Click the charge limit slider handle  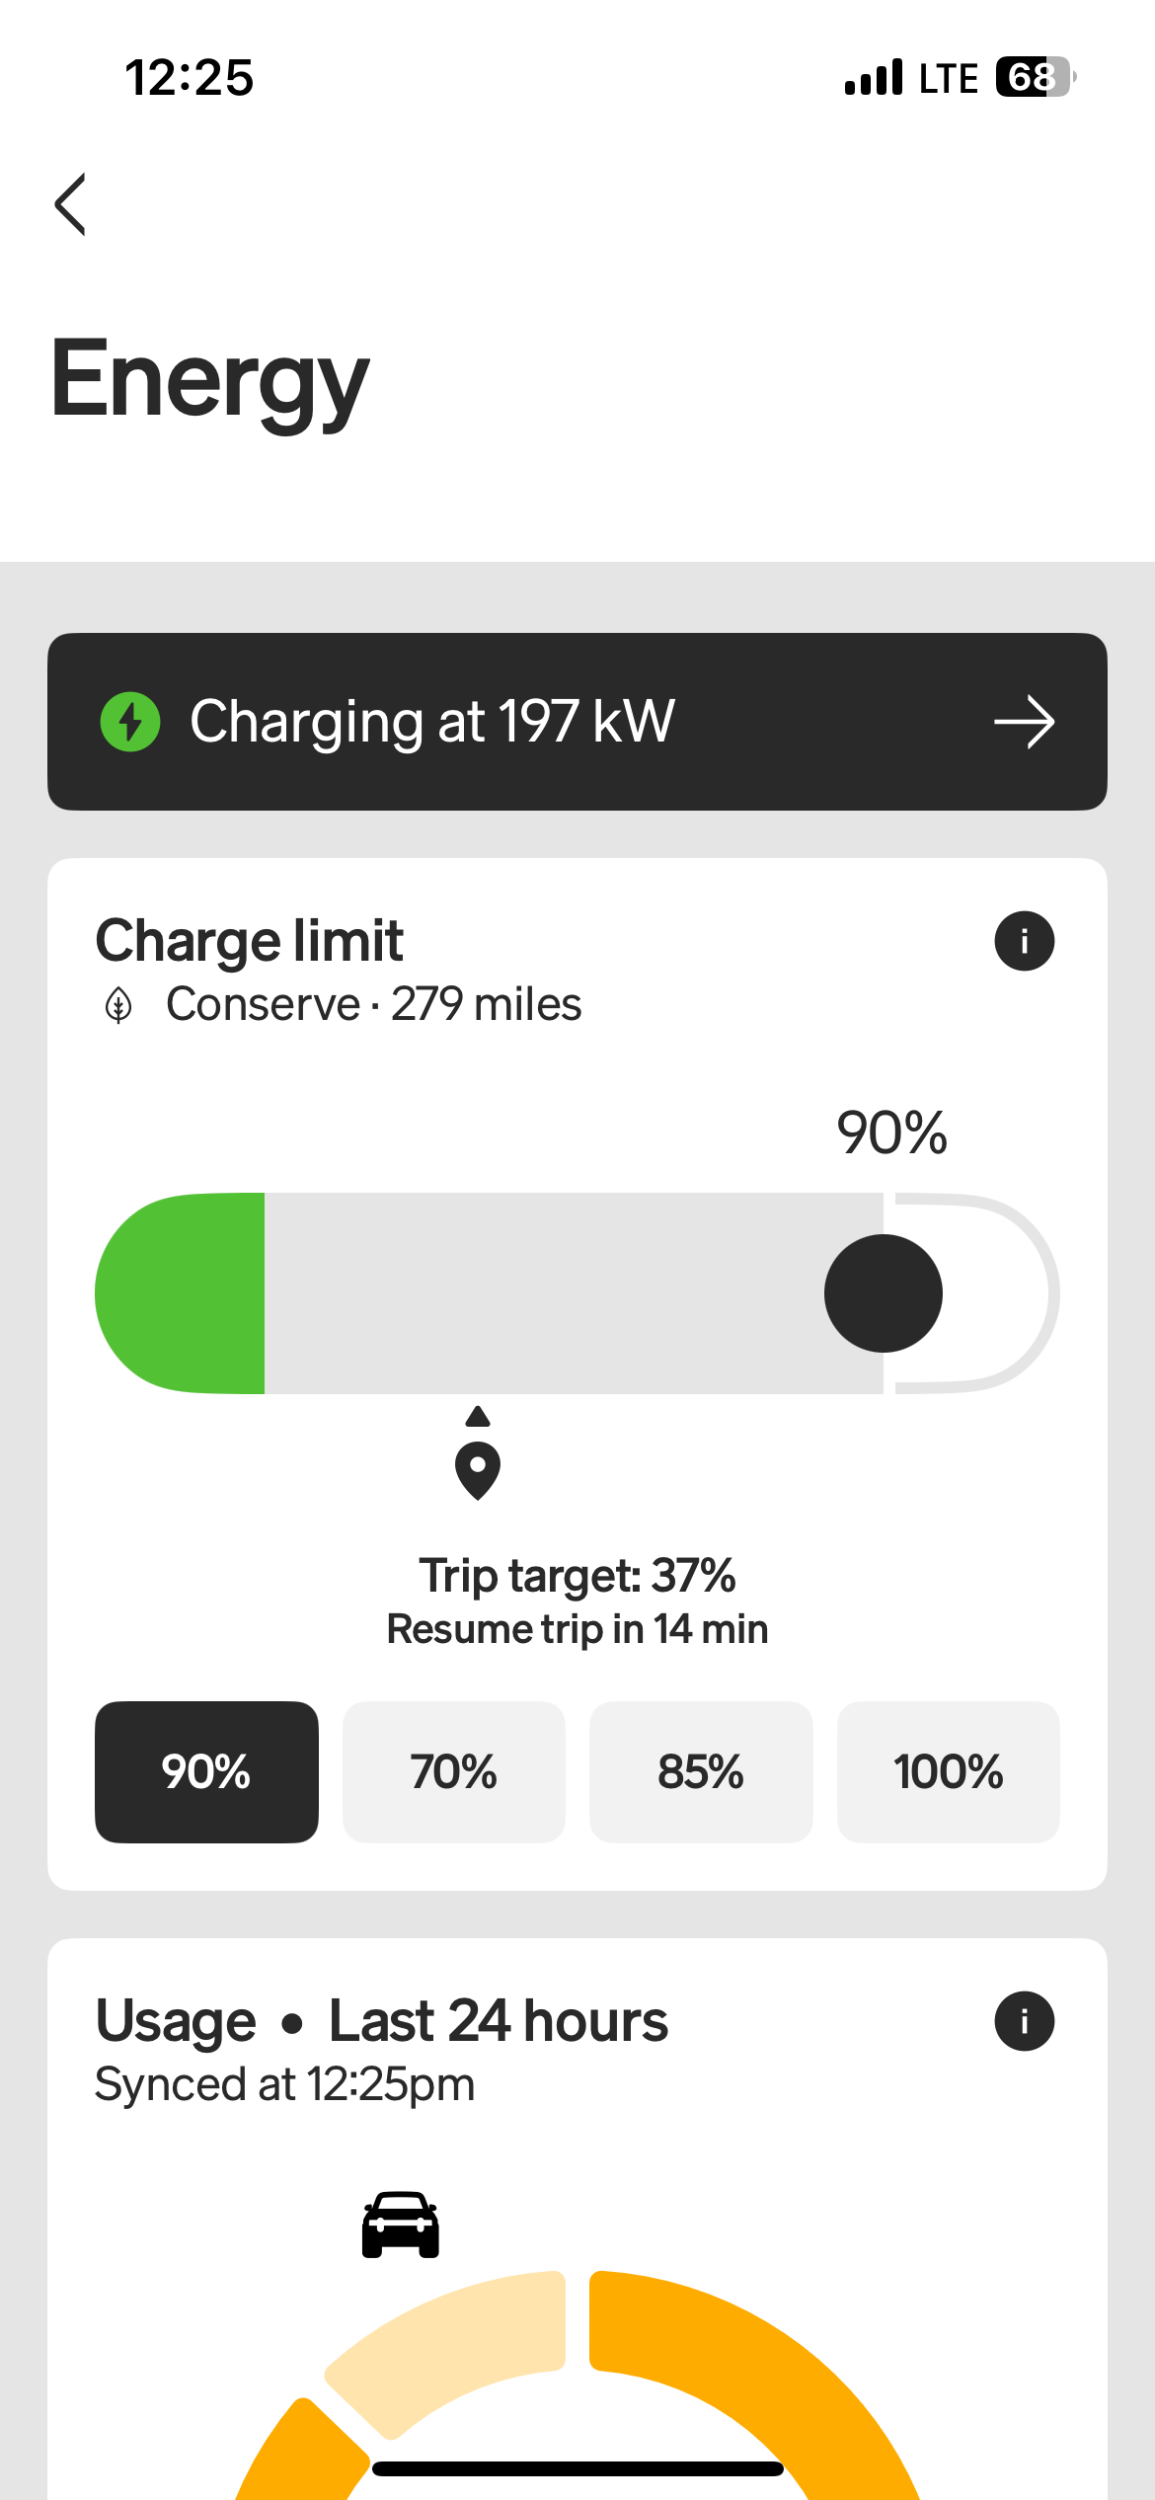pyautogui.click(x=883, y=1293)
